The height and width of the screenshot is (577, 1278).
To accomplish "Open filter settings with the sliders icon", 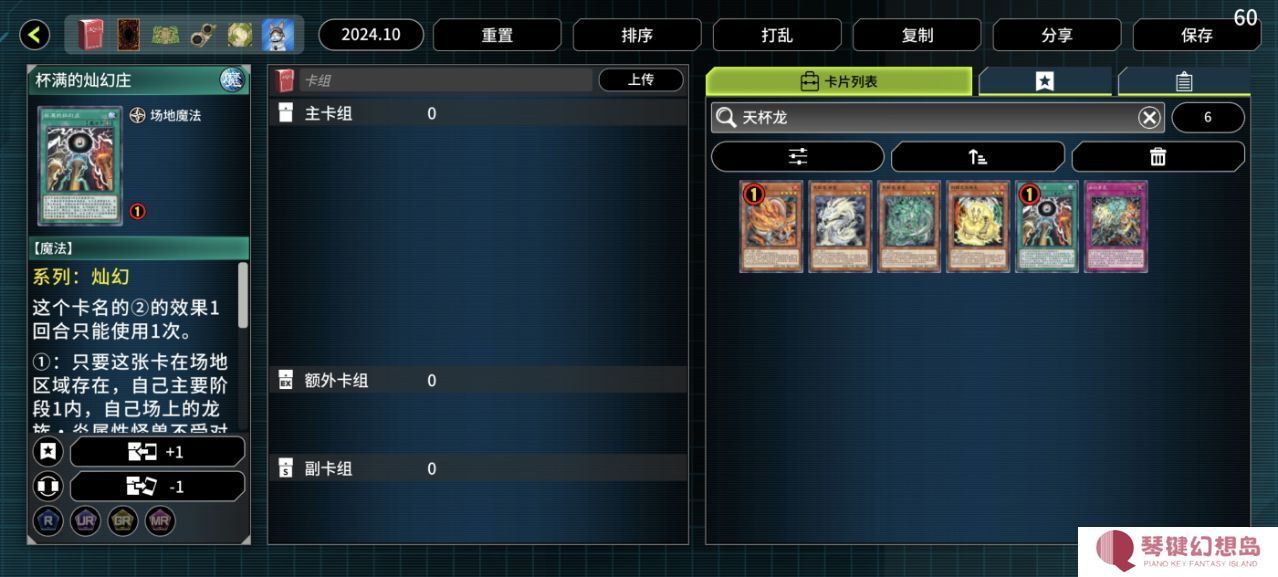I will pyautogui.click(x=797, y=156).
